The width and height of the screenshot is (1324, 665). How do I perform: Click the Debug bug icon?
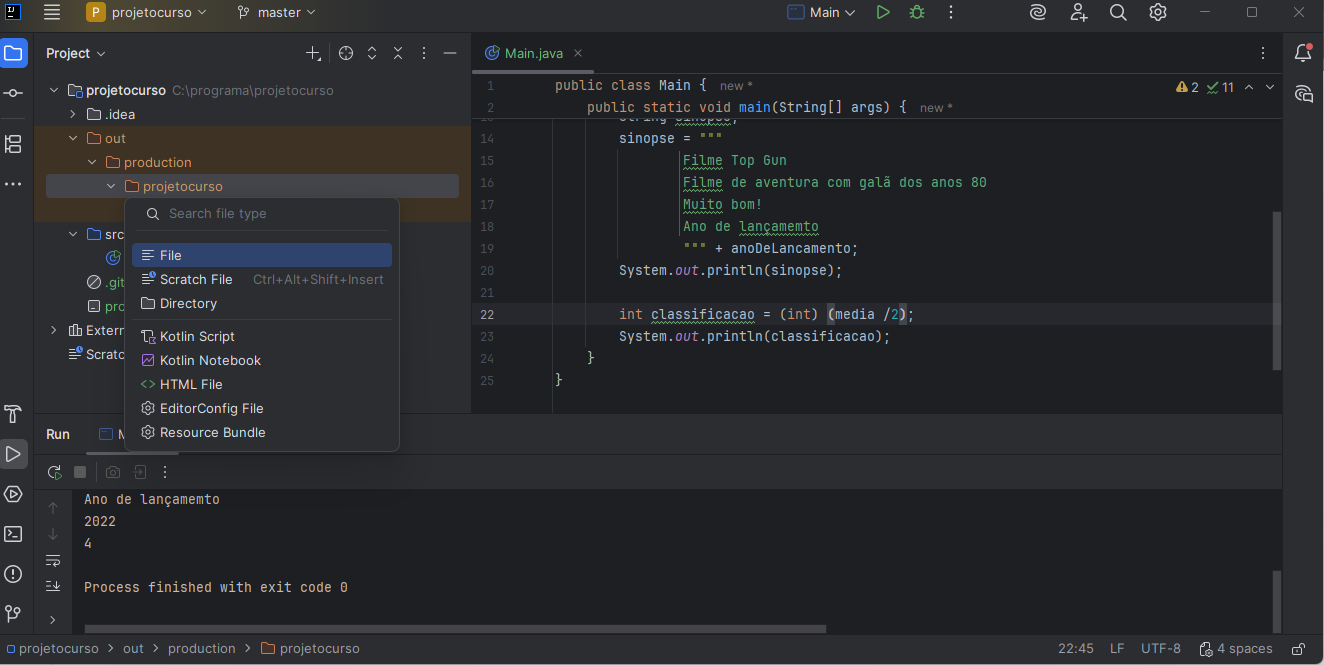click(916, 13)
